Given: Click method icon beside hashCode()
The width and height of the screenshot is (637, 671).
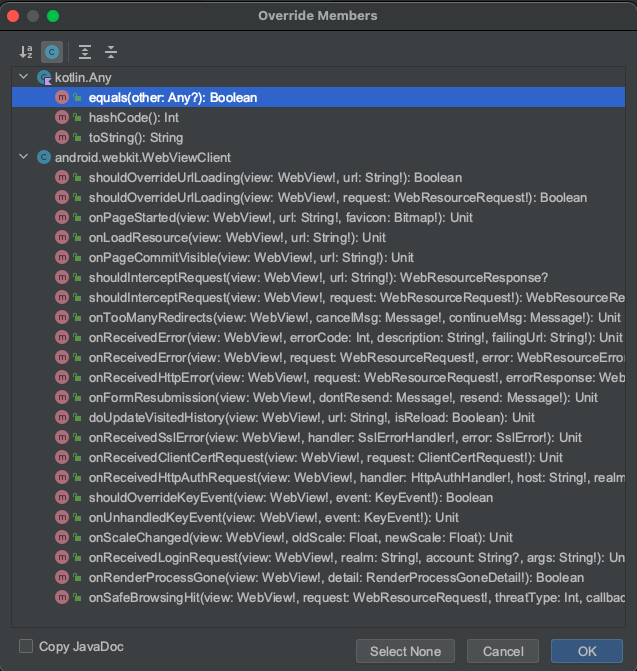Looking at the screenshot, I should click(x=62, y=117).
